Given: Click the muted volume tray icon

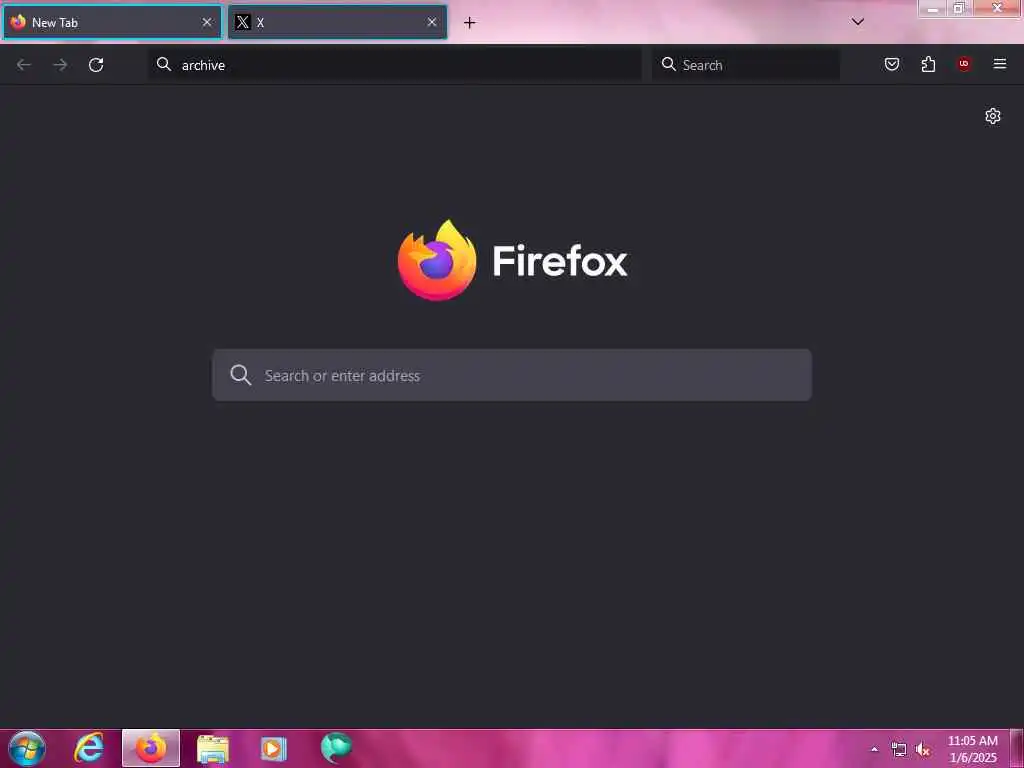Looking at the screenshot, I should pos(923,750).
